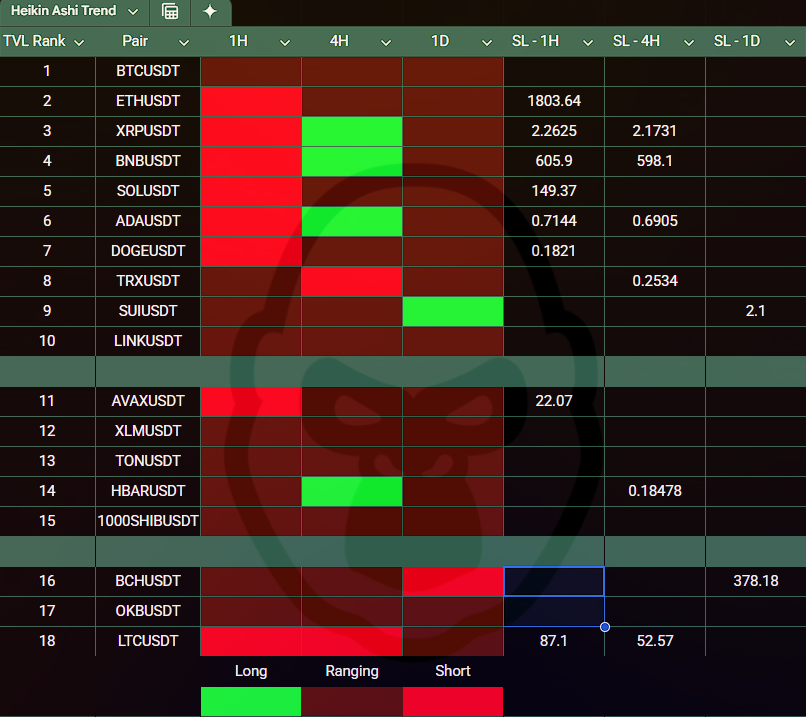The width and height of the screenshot is (806, 717).
Task: Click the red 1H cell for AVAXUSDT
Action: click(x=251, y=401)
